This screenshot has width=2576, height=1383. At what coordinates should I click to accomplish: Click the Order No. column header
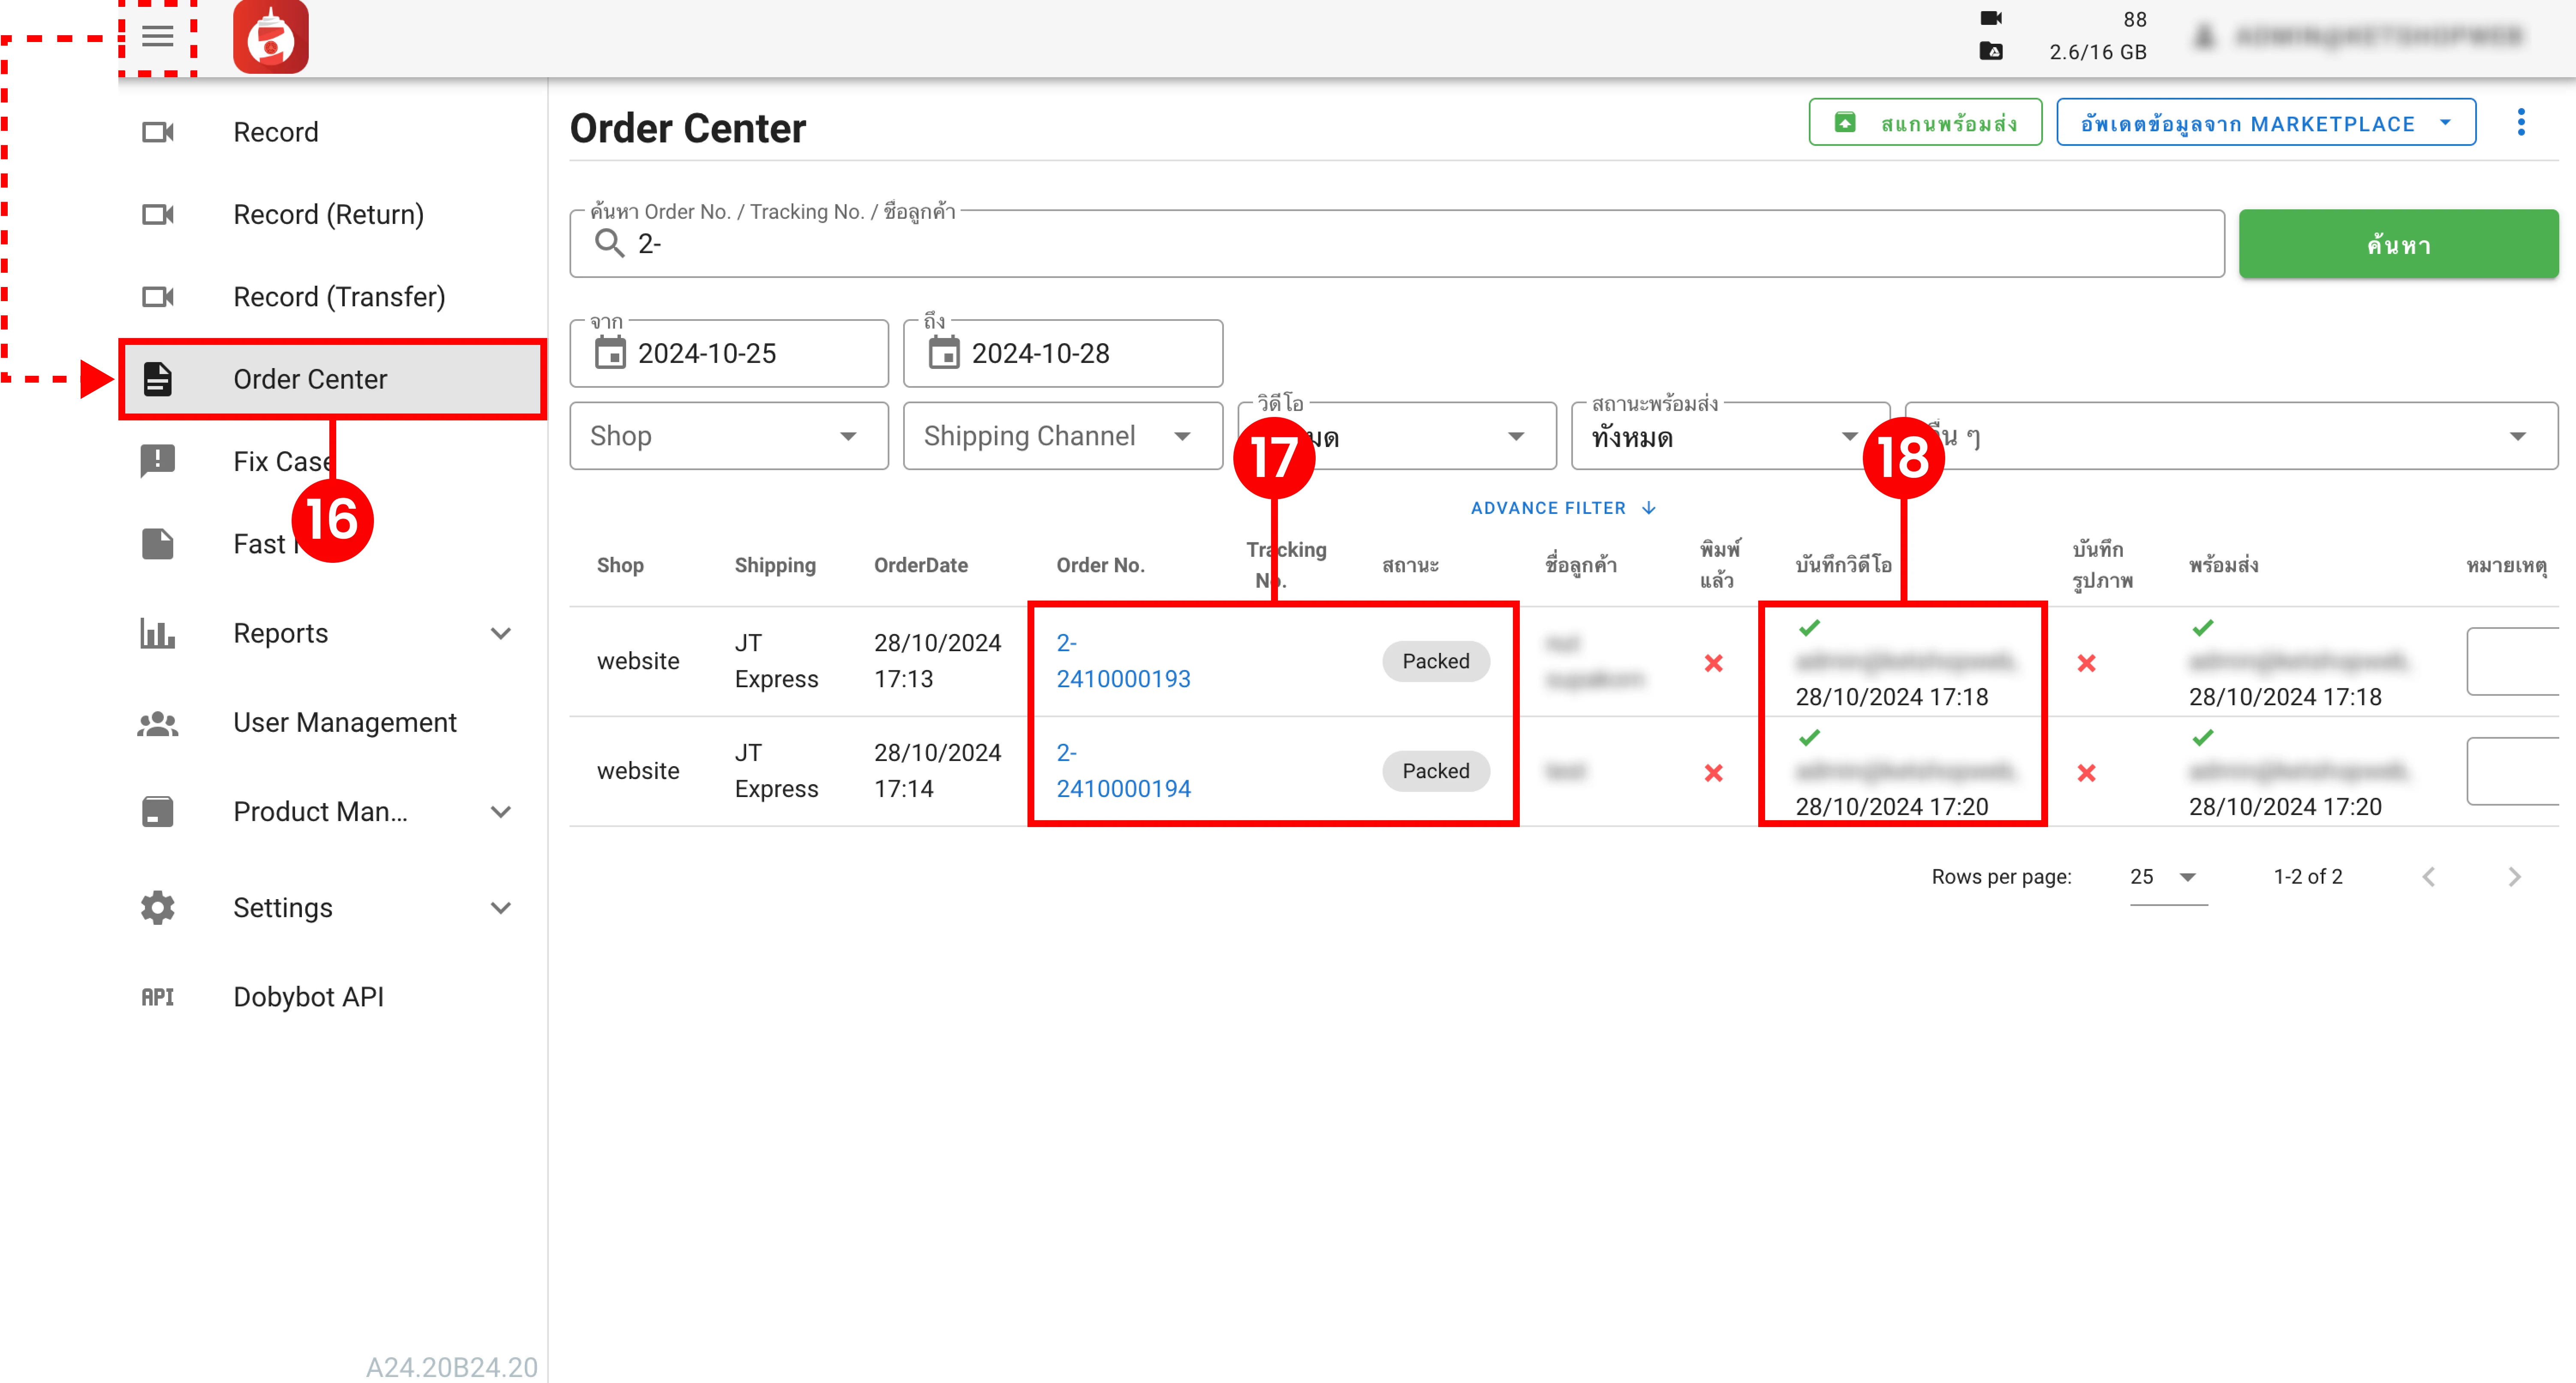[1100, 565]
